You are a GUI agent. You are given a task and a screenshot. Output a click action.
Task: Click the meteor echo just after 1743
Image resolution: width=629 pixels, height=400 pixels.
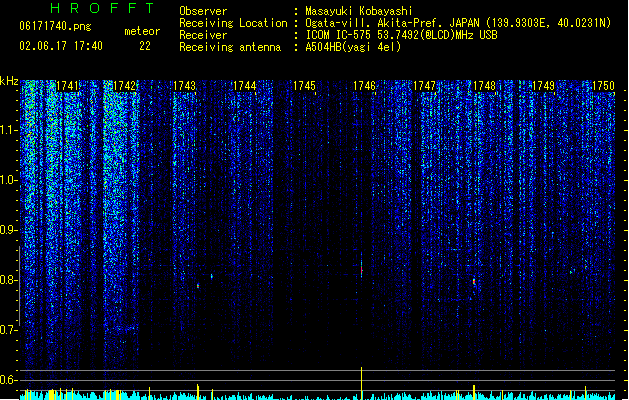tap(198, 286)
